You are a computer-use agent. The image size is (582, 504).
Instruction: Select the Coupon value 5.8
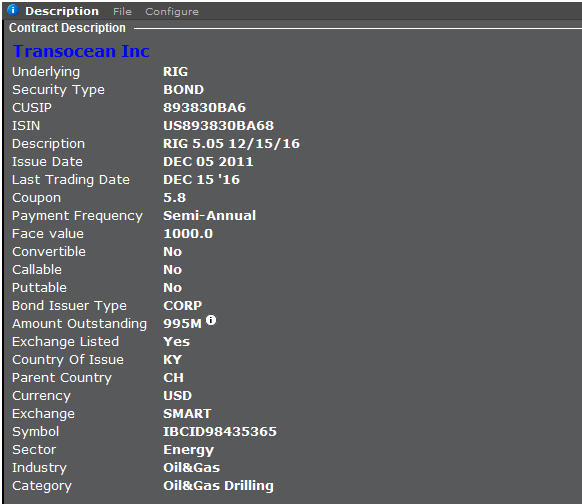pyautogui.click(x=174, y=197)
